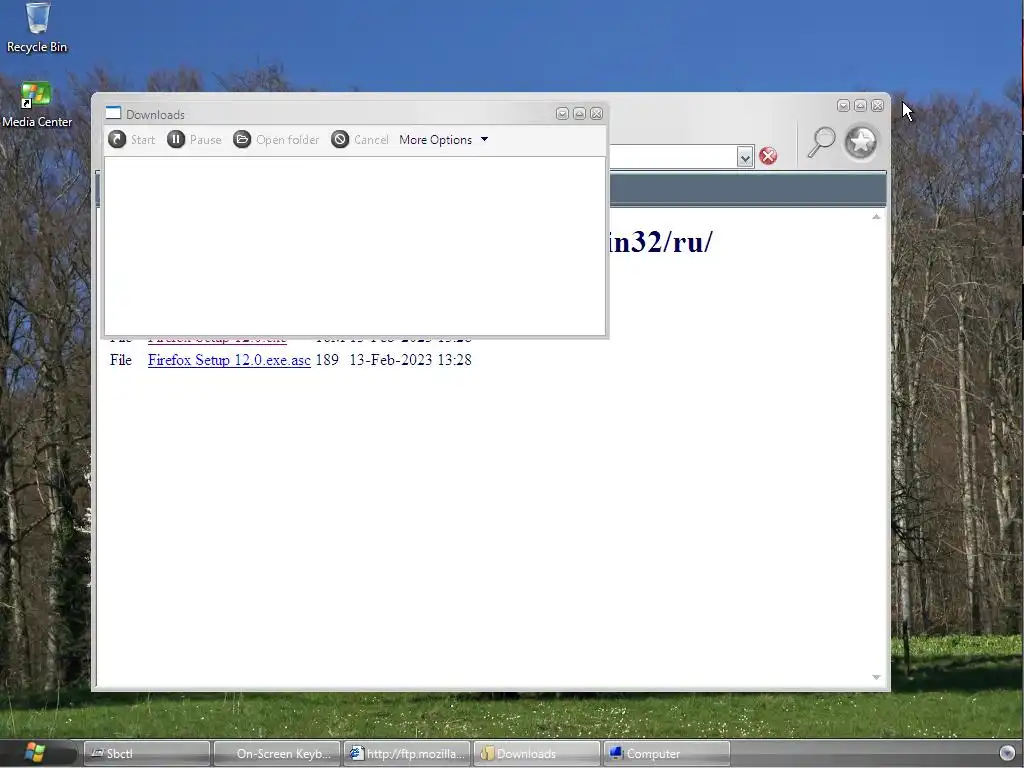Click the scroll down arrow on the page

[876, 678]
